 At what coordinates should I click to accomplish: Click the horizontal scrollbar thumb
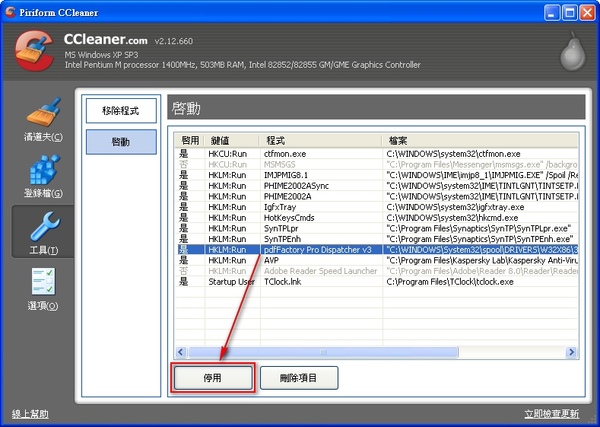(323, 352)
